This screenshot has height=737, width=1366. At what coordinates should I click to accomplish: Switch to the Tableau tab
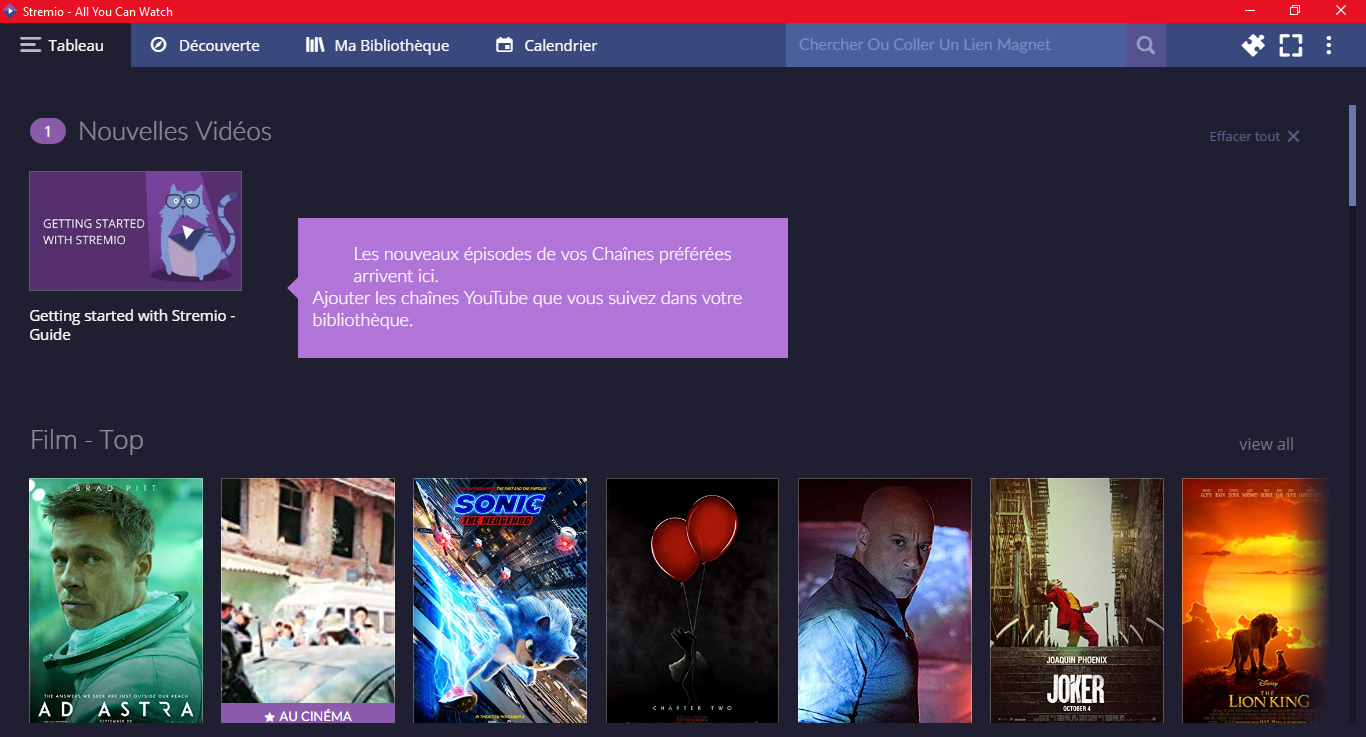click(65, 45)
